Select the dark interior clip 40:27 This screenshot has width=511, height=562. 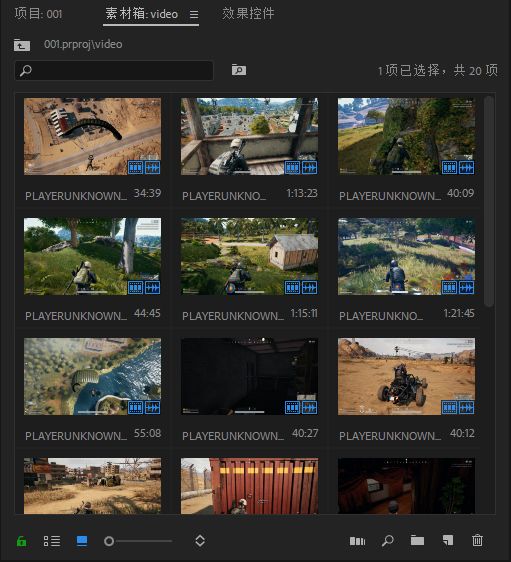click(249, 377)
